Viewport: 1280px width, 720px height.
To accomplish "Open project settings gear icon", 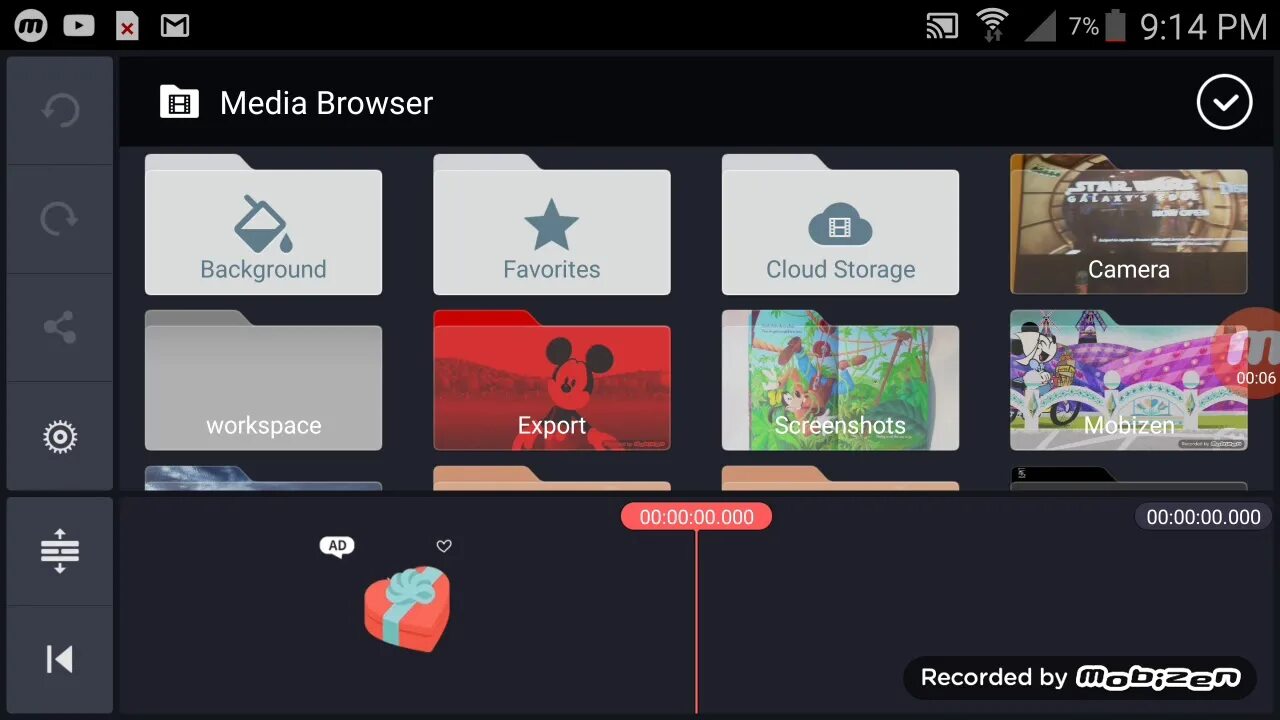I will tap(60, 437).
